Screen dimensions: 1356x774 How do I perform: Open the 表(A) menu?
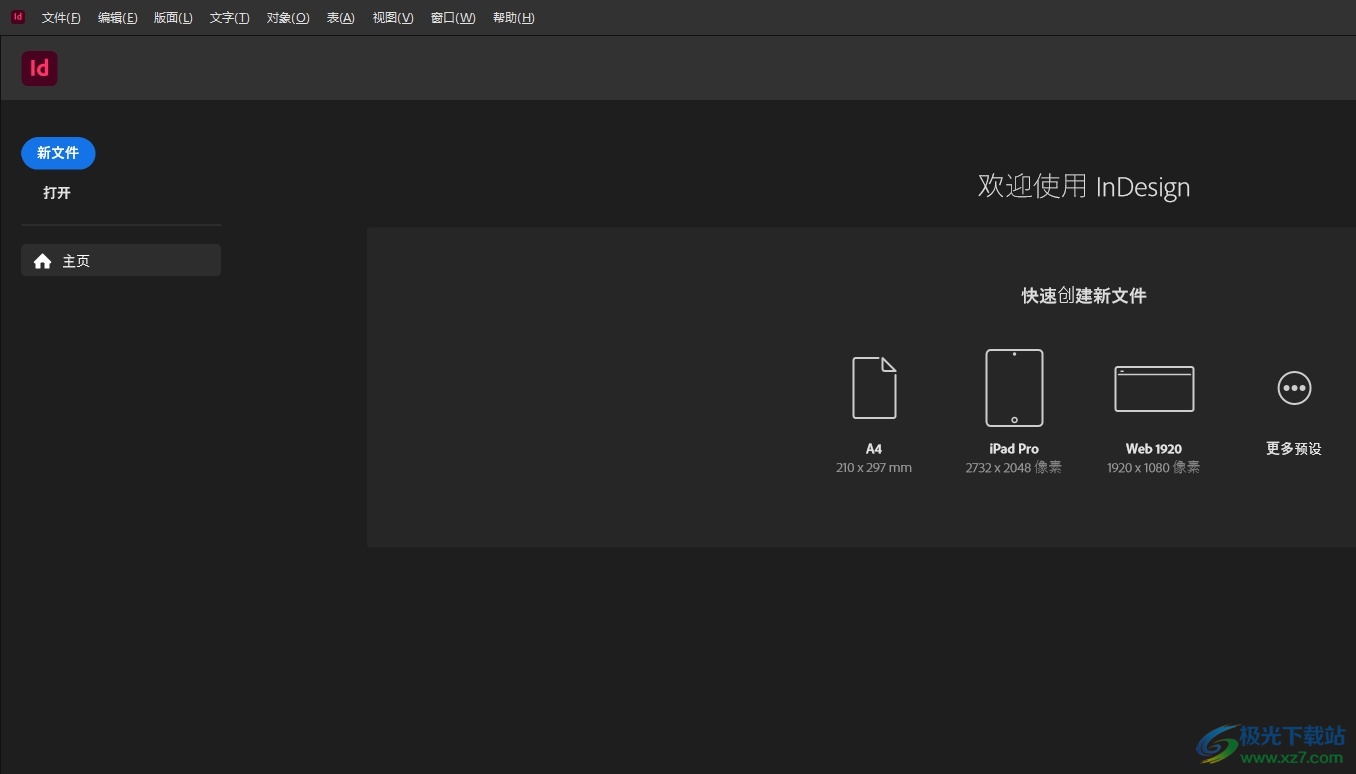341,18
